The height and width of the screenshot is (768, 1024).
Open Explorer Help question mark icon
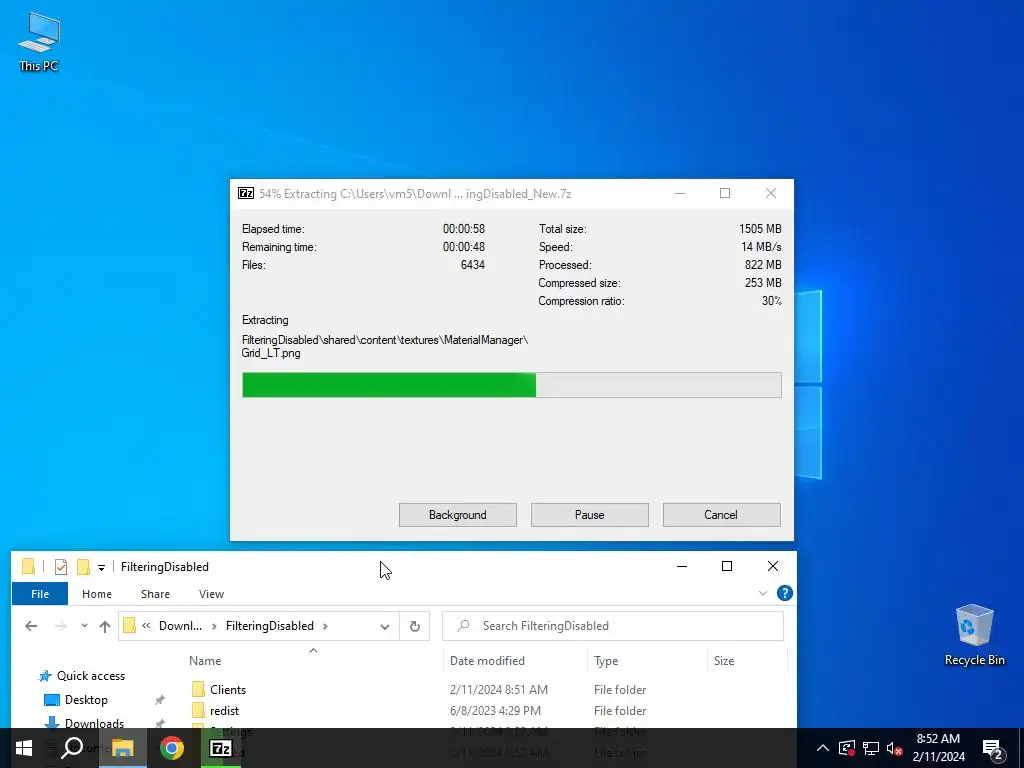[784, 593]
